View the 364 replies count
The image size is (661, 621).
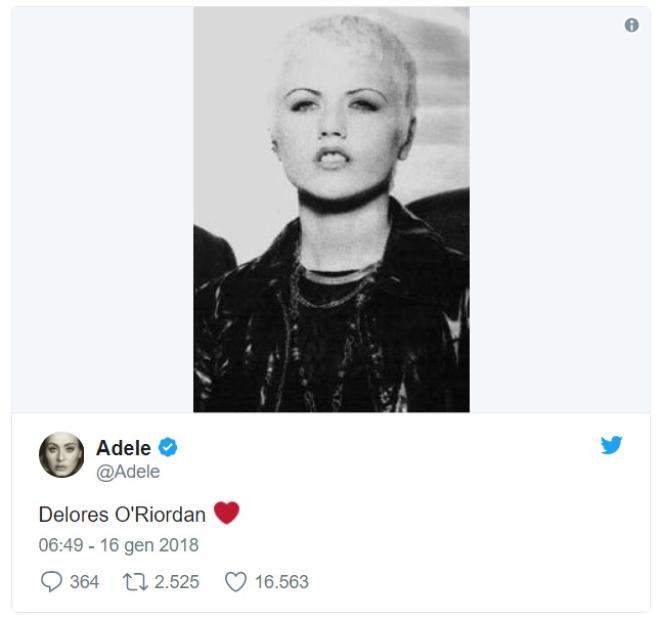pos(84,582)
